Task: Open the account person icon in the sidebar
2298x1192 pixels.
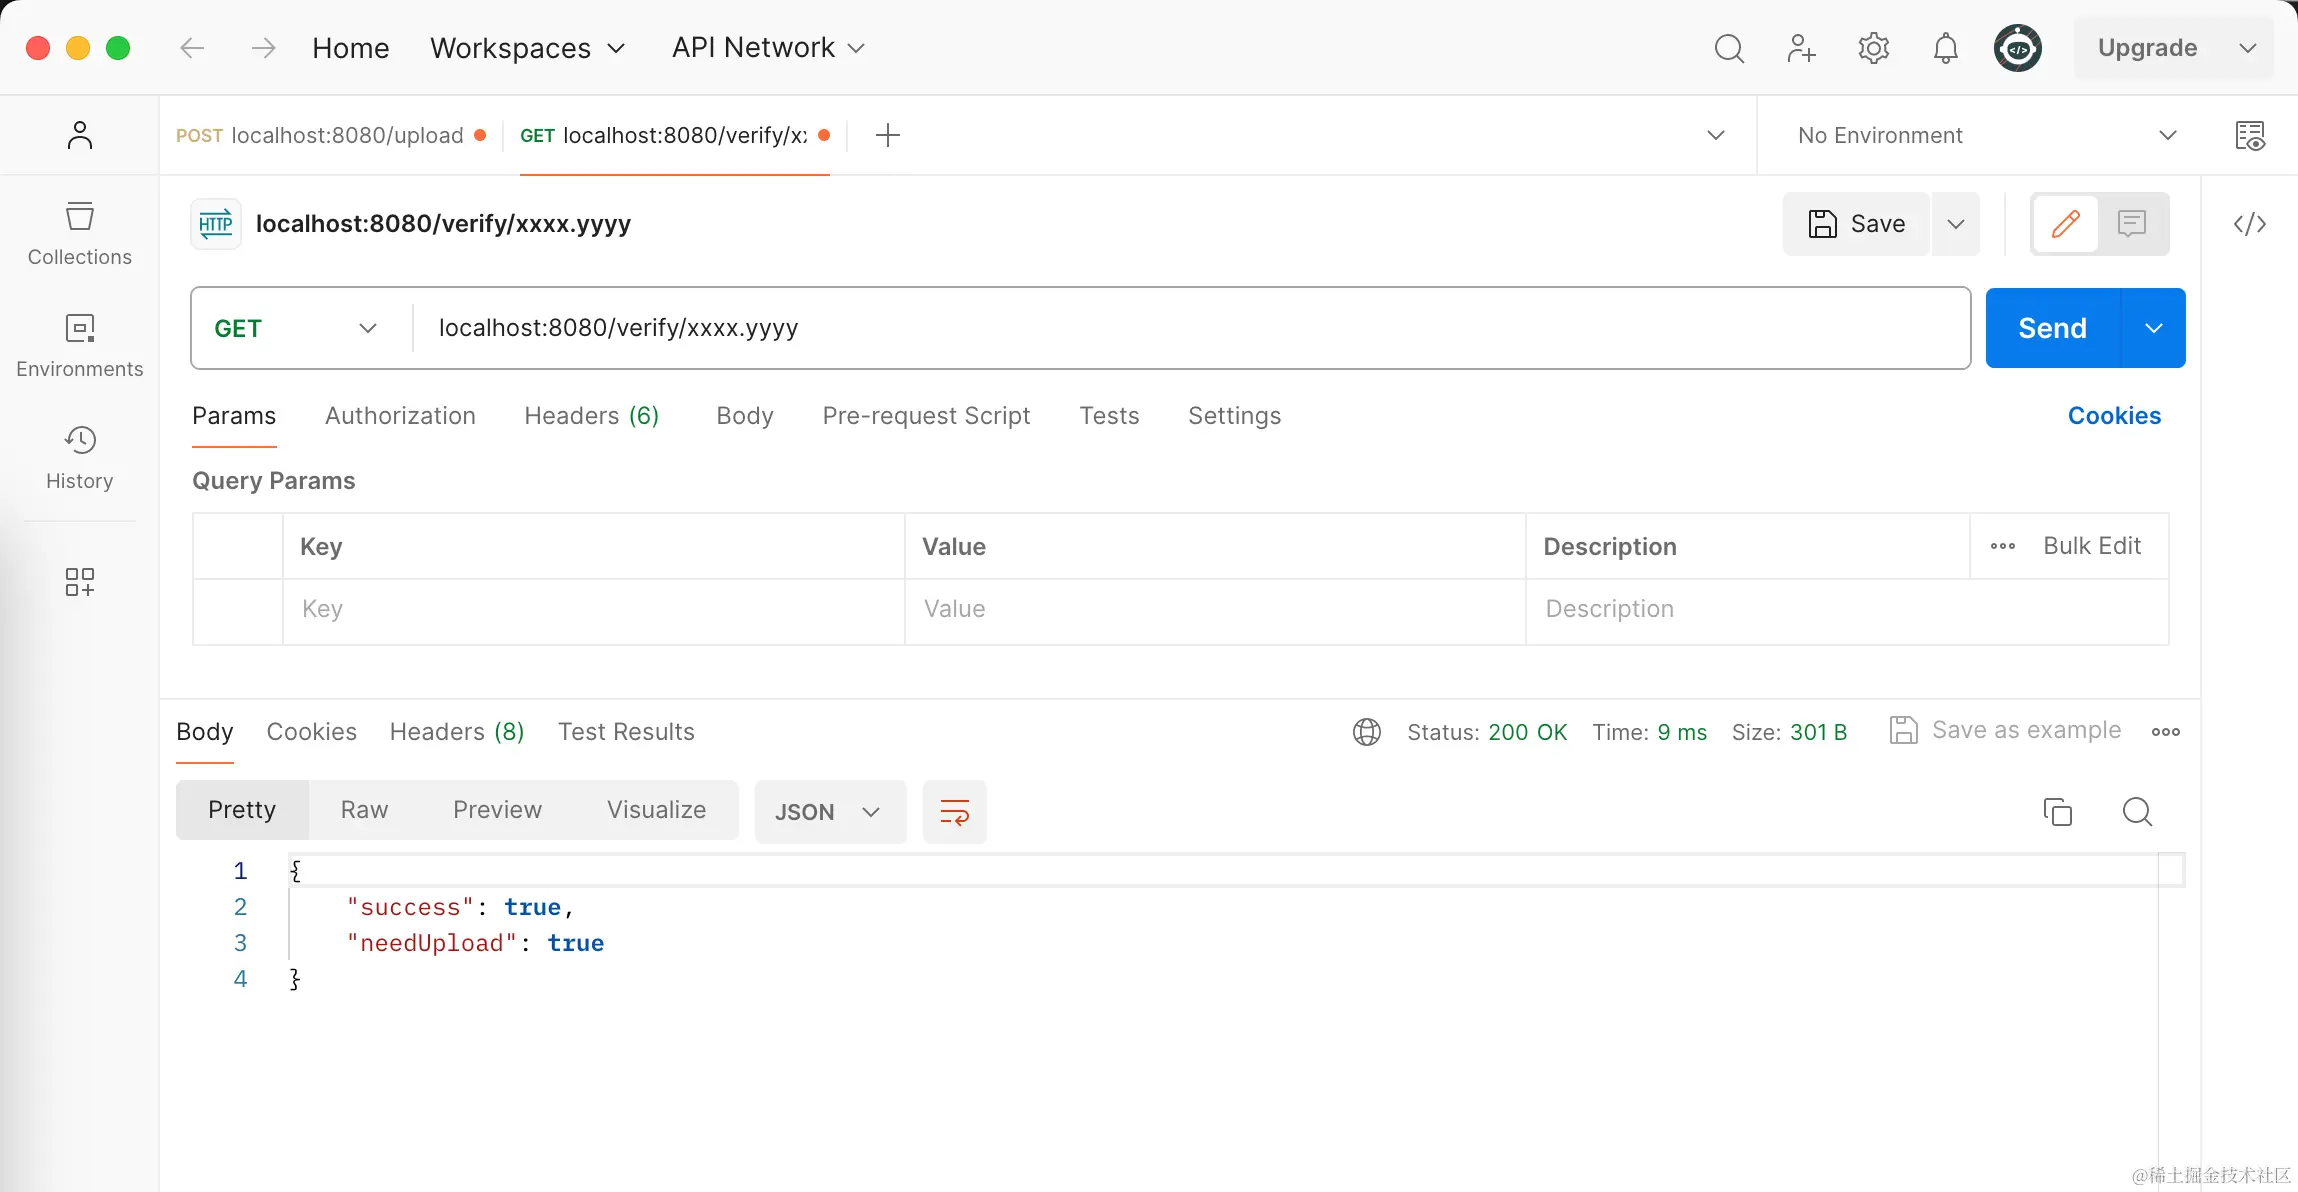Action: [80, 135]
